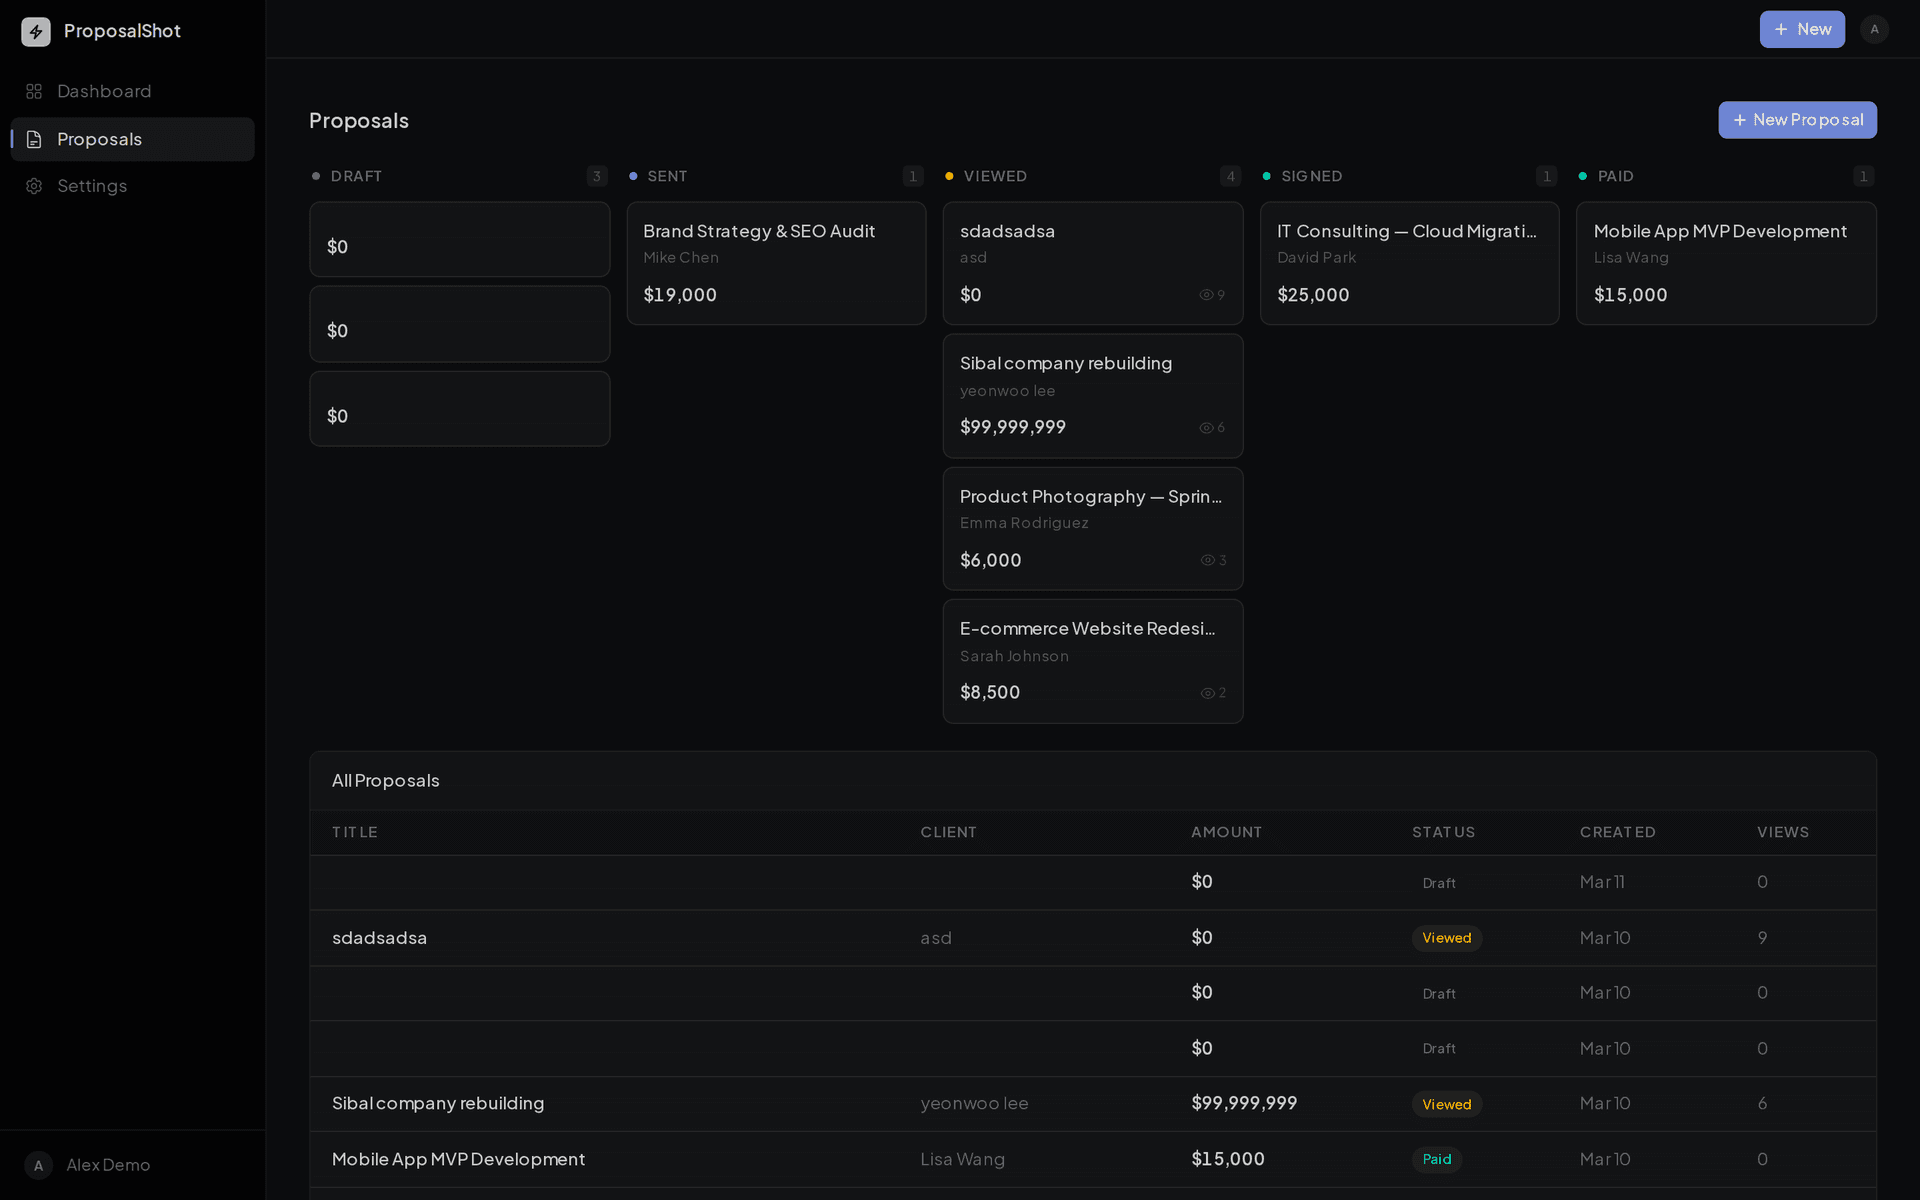
Task: Open Settings from the sidebar
Action: click(92, 186)
